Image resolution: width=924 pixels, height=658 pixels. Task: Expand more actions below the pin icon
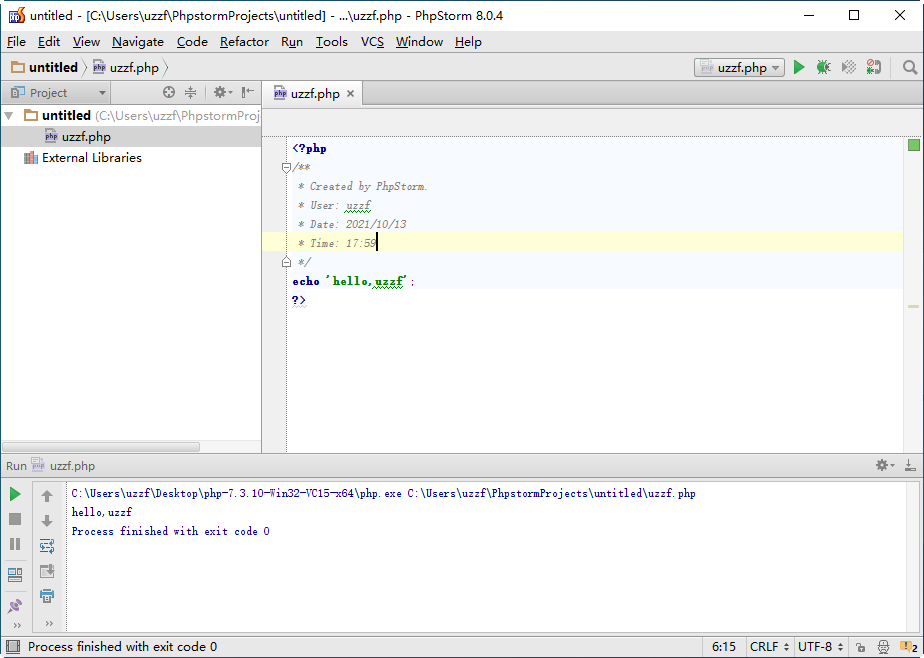[16, 625]
